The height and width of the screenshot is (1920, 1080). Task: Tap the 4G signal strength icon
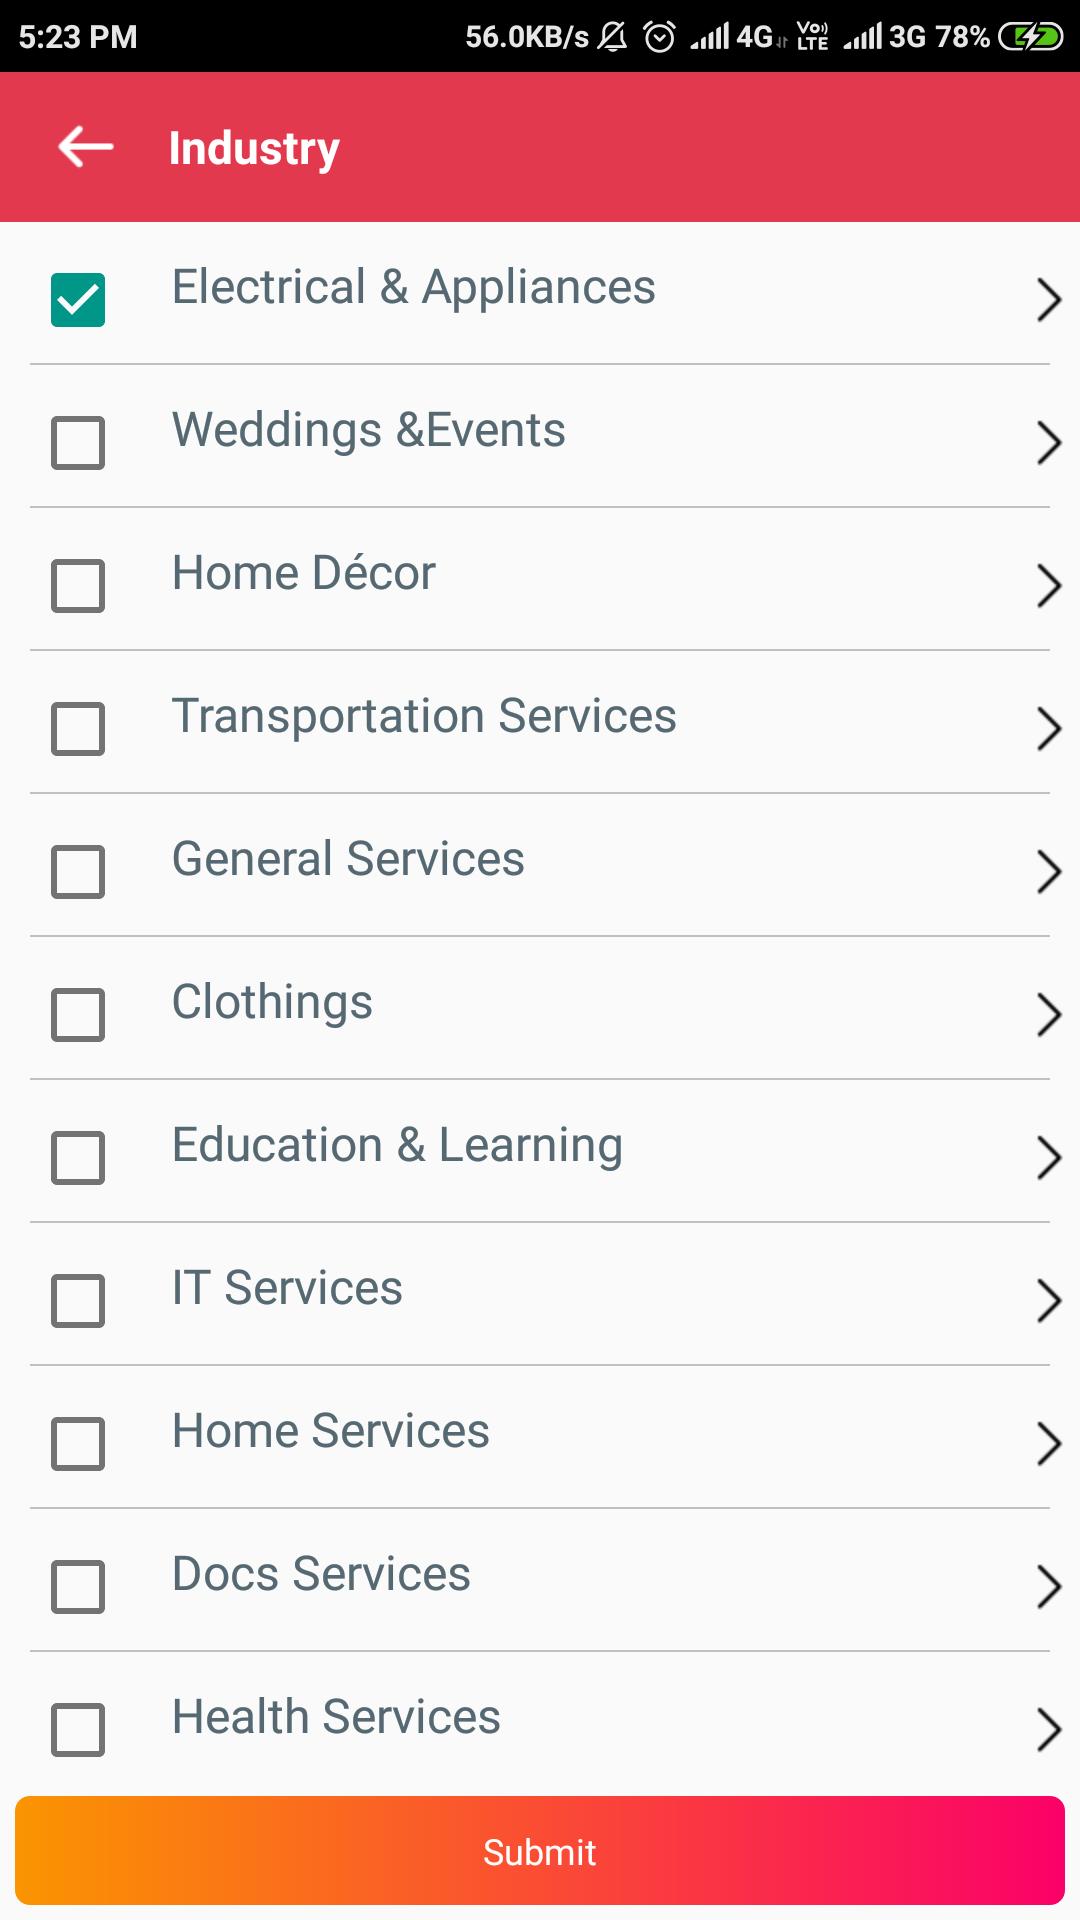point(731,37)
